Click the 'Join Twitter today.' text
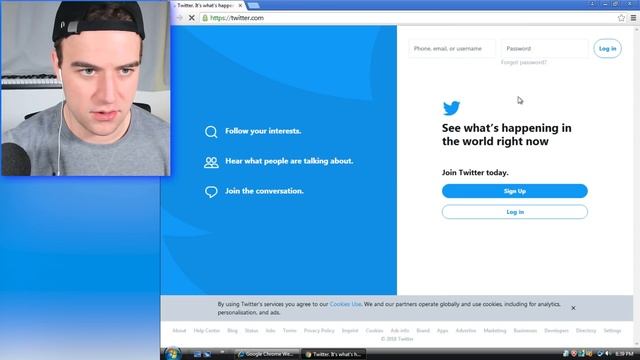Viewport: 640px width, 360px height. click(475, 173)
